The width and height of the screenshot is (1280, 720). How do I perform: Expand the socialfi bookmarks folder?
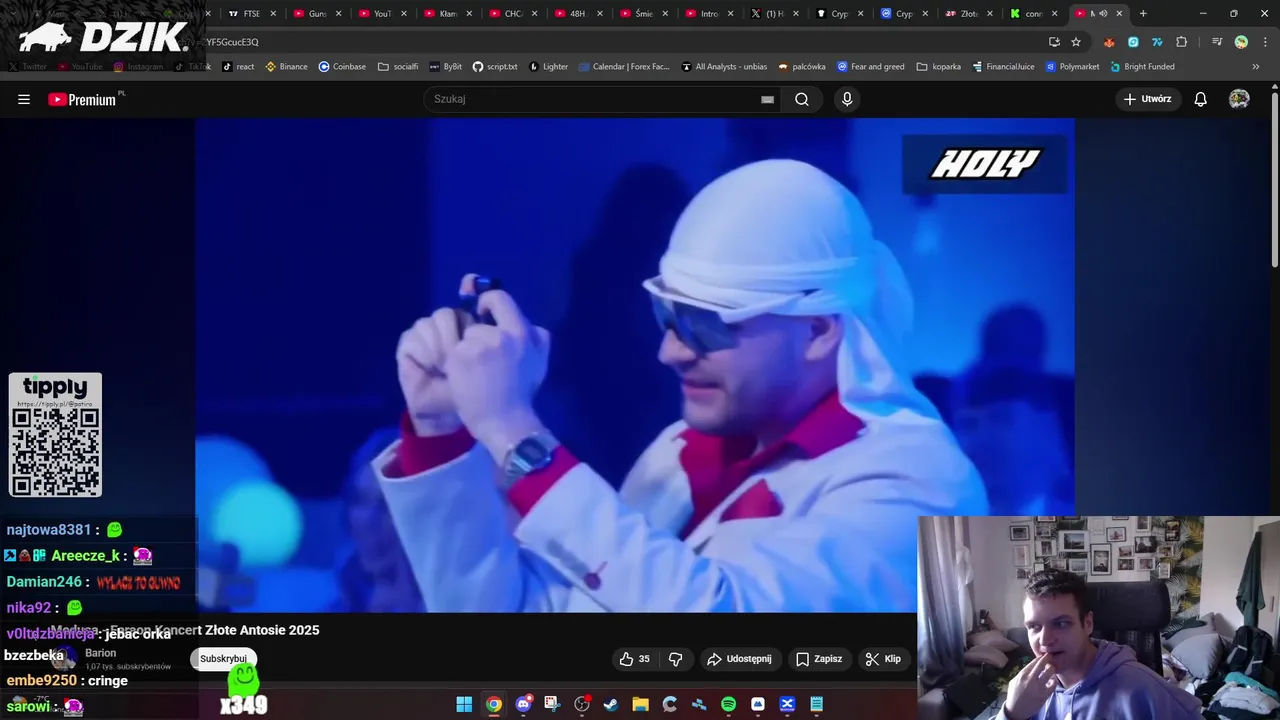[x=398, y=67]
